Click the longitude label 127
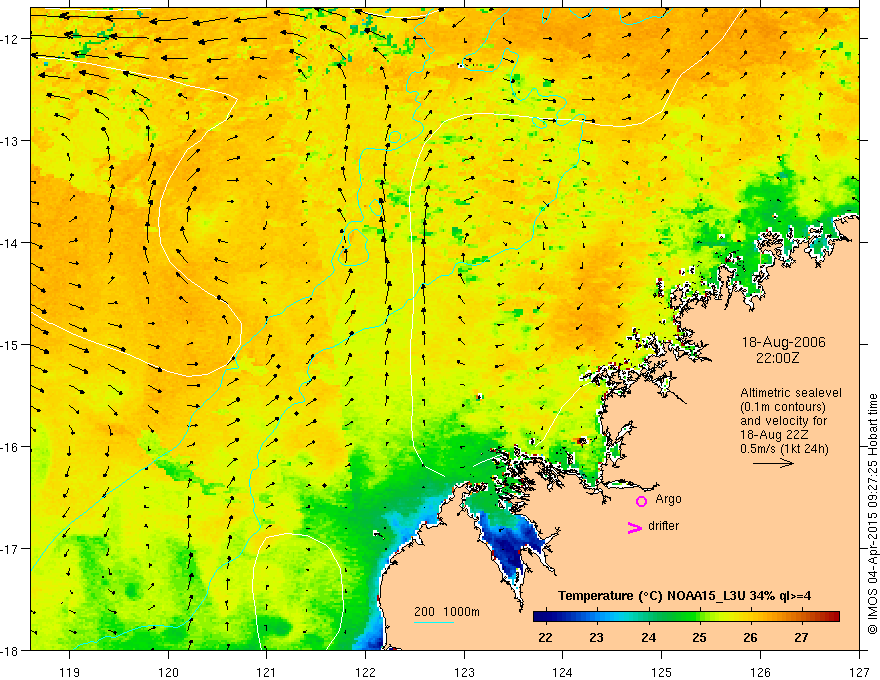 click(x=859, y=672)
